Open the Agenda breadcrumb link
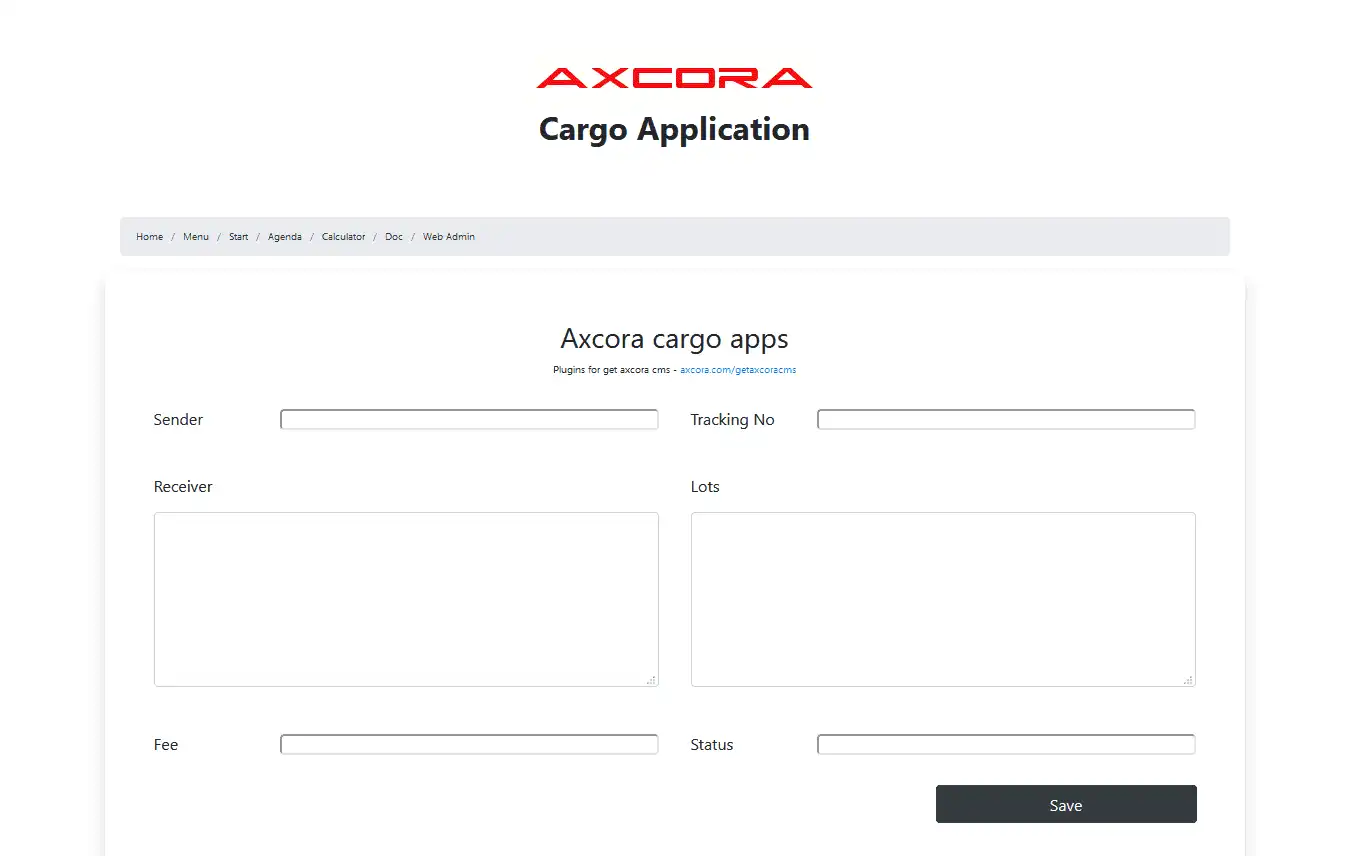Screen dimensions: 1348x856 [285, 237]
